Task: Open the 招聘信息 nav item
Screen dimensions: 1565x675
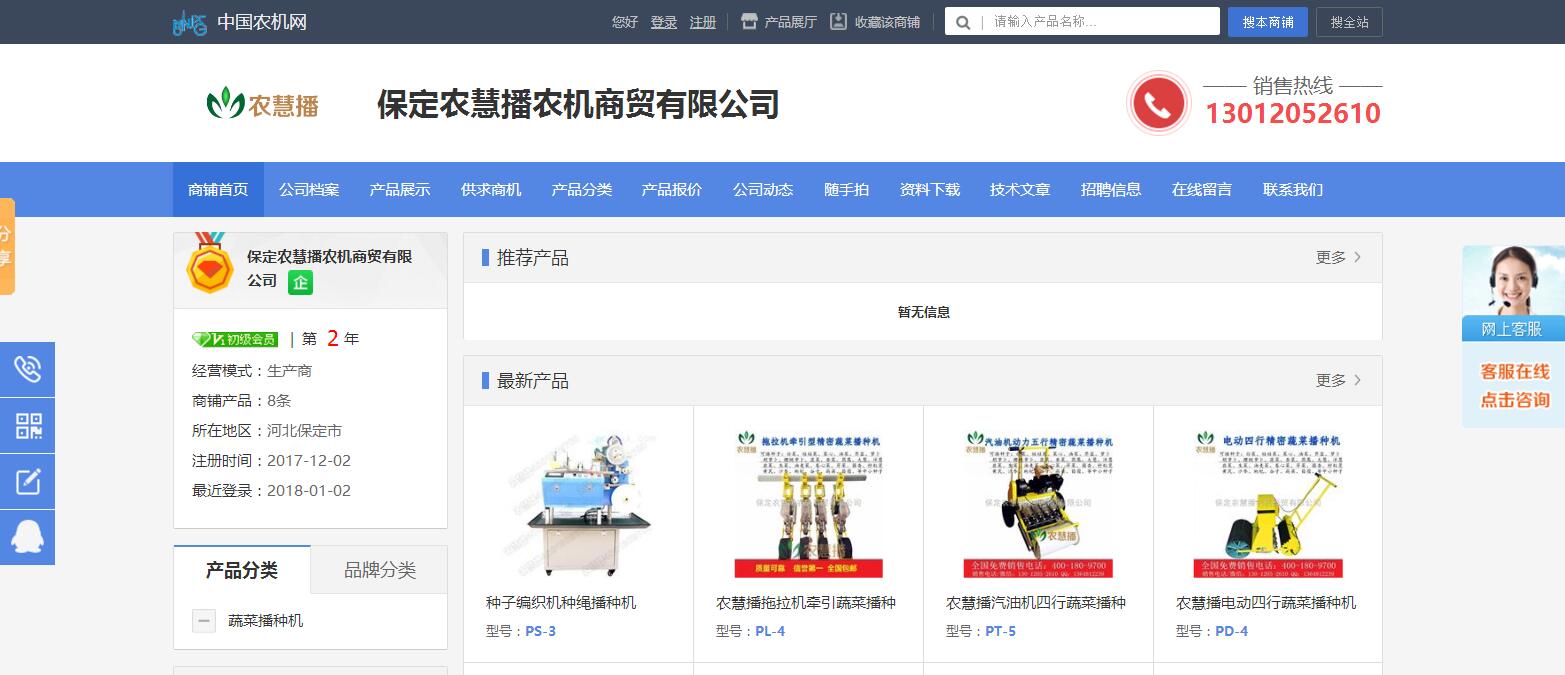Action: click(1111, 189)
